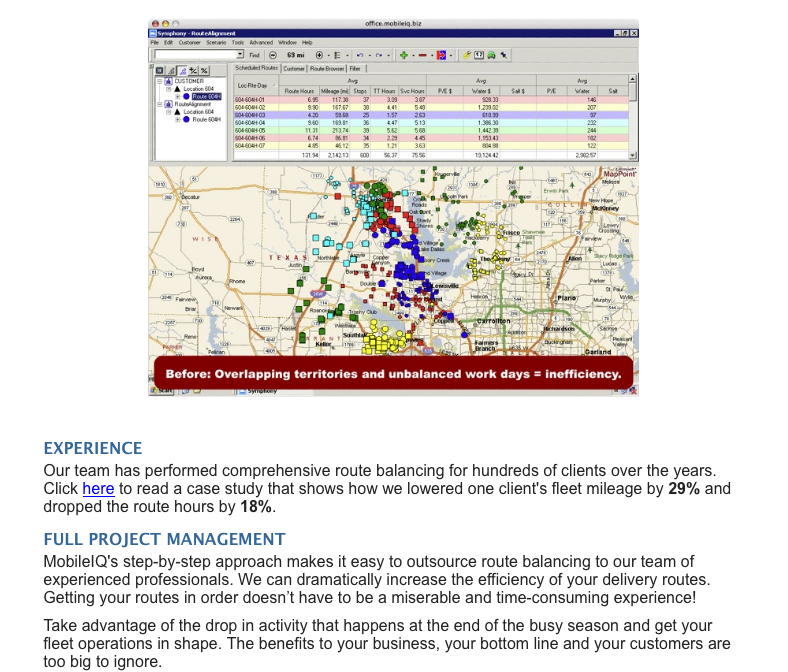The height and width of the screenshot is (672, 788).
Task: Select the highlighted Route 604H tree item
Action: pos(206,96)
